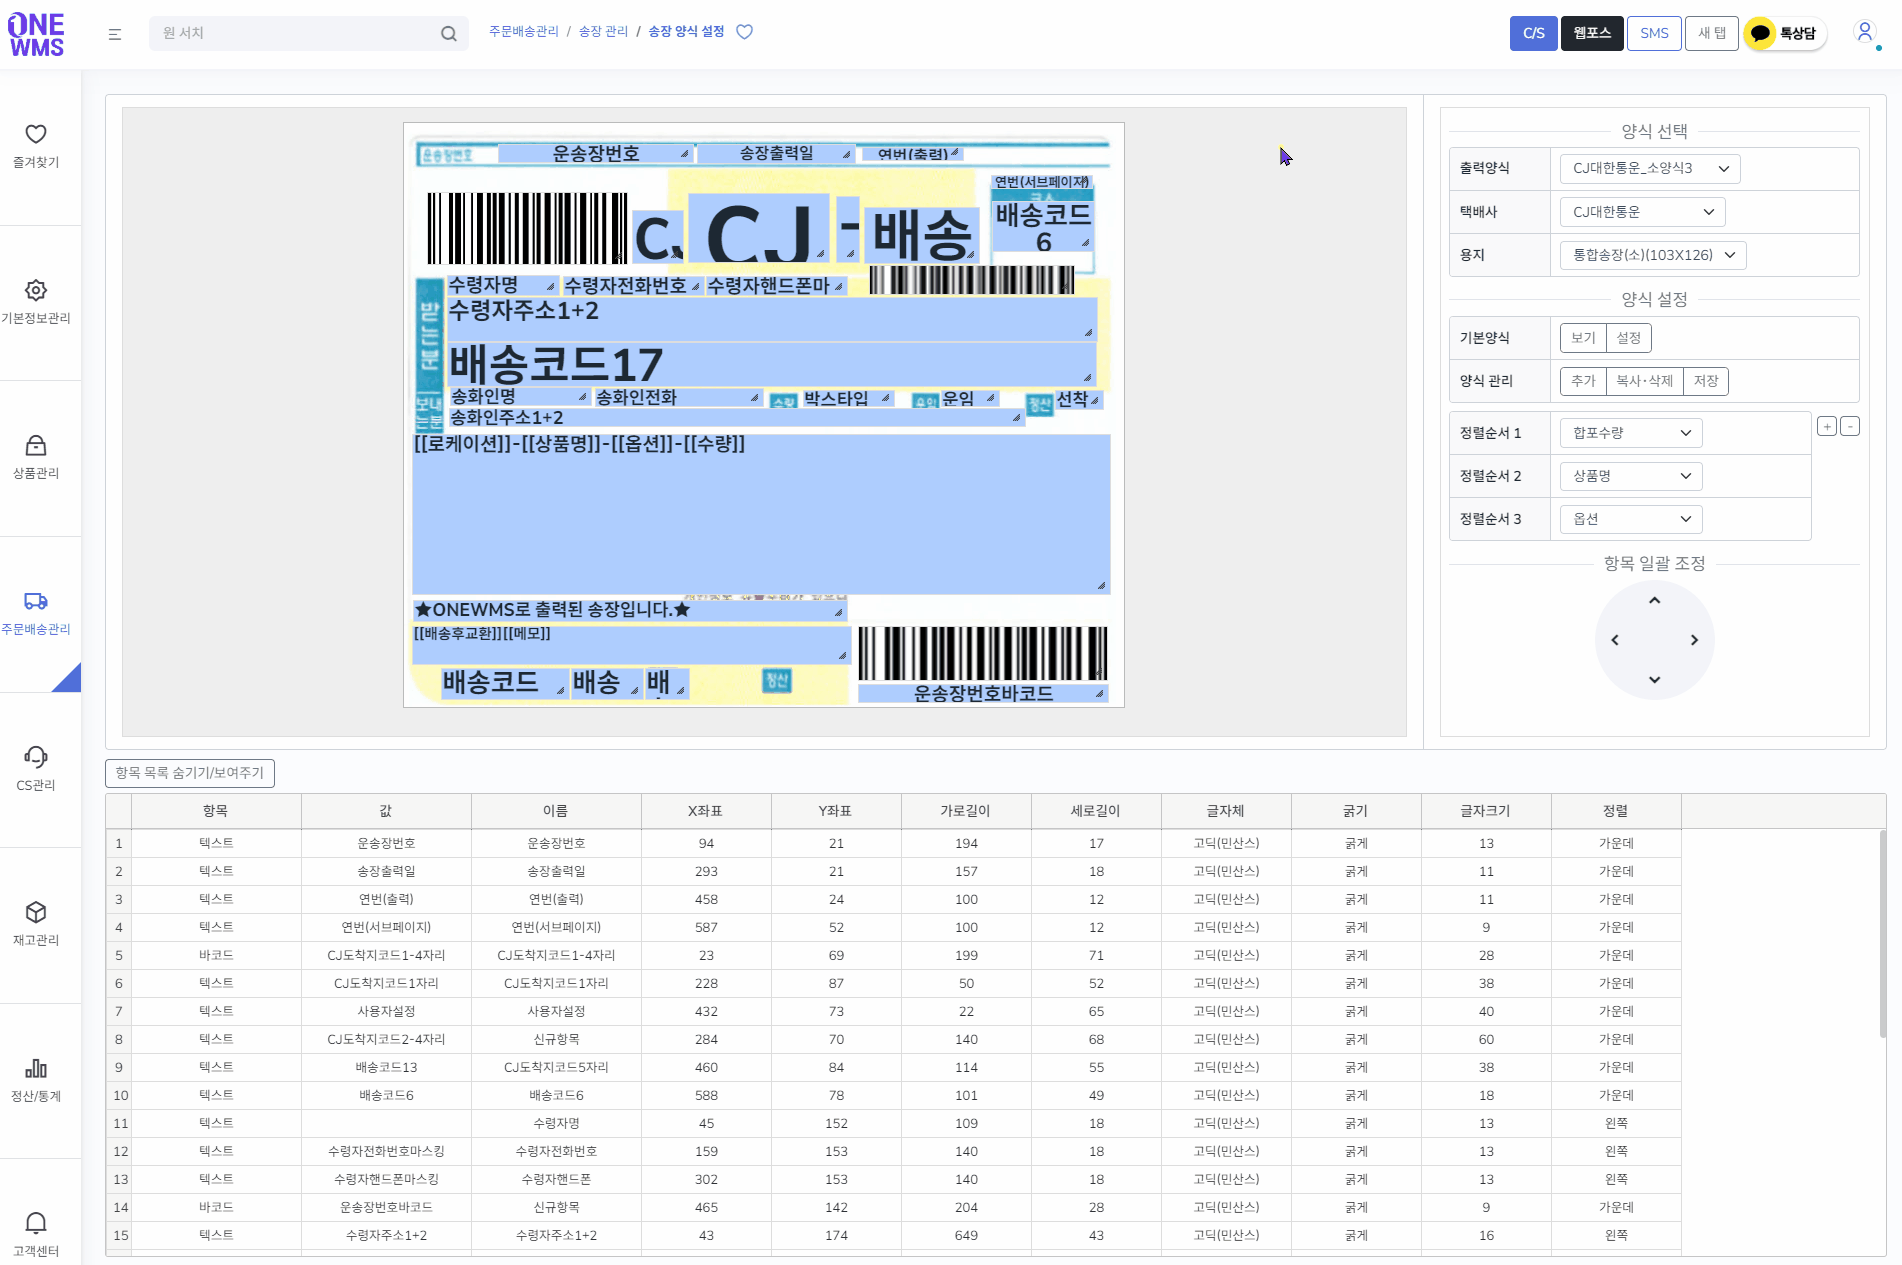1902x1265 pixels.
Task: Open the 출력양식 CJ대한통운_소양식3 dropdown
Action: 1650,168
